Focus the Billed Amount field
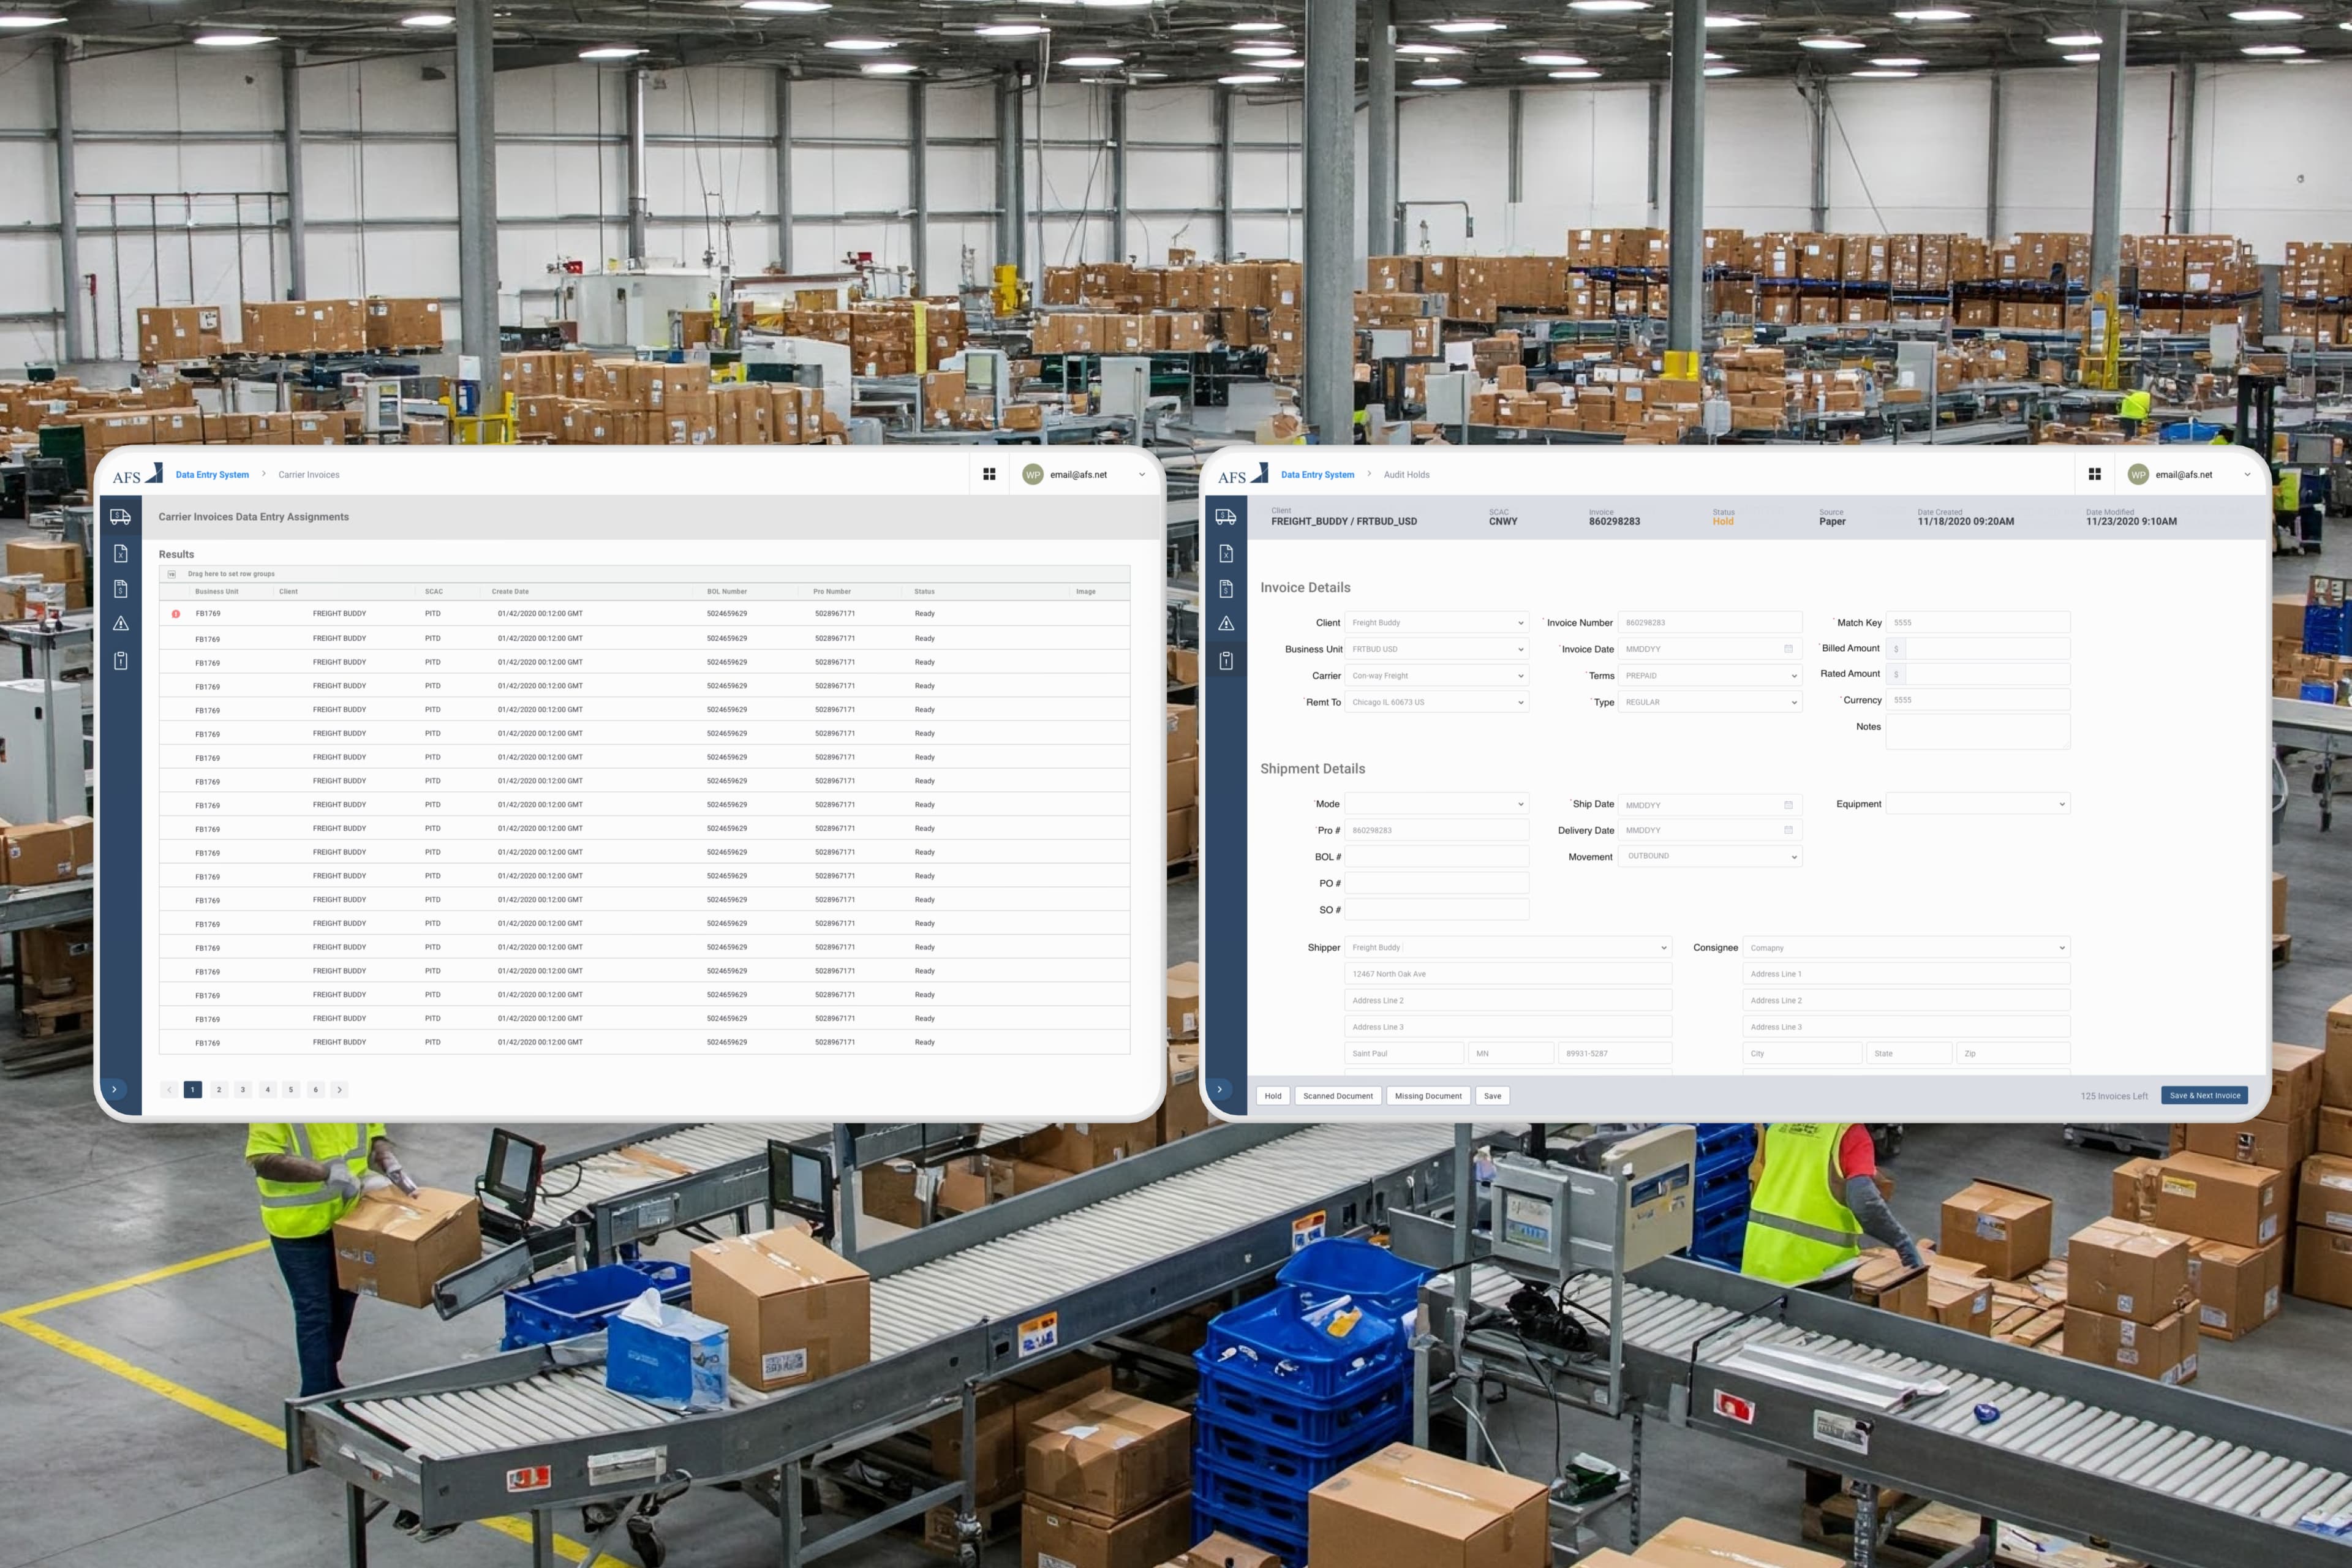The height and width of the screenshot is (1568, 2352). (1977, 649)
